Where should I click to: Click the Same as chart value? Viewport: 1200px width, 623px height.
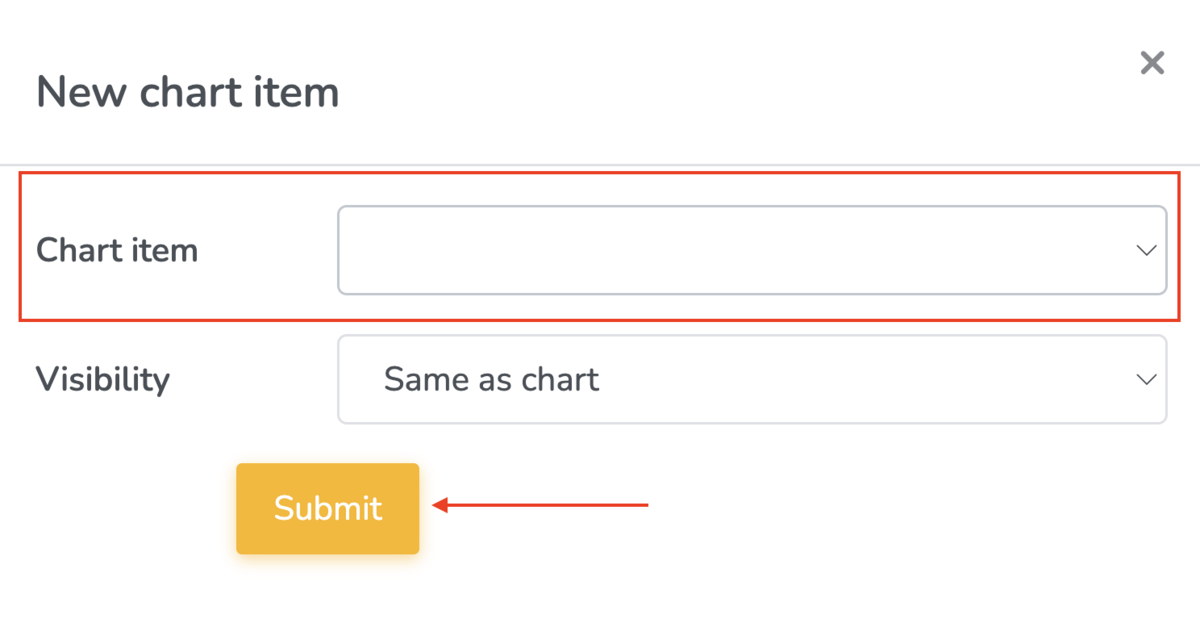coord(490,379)
